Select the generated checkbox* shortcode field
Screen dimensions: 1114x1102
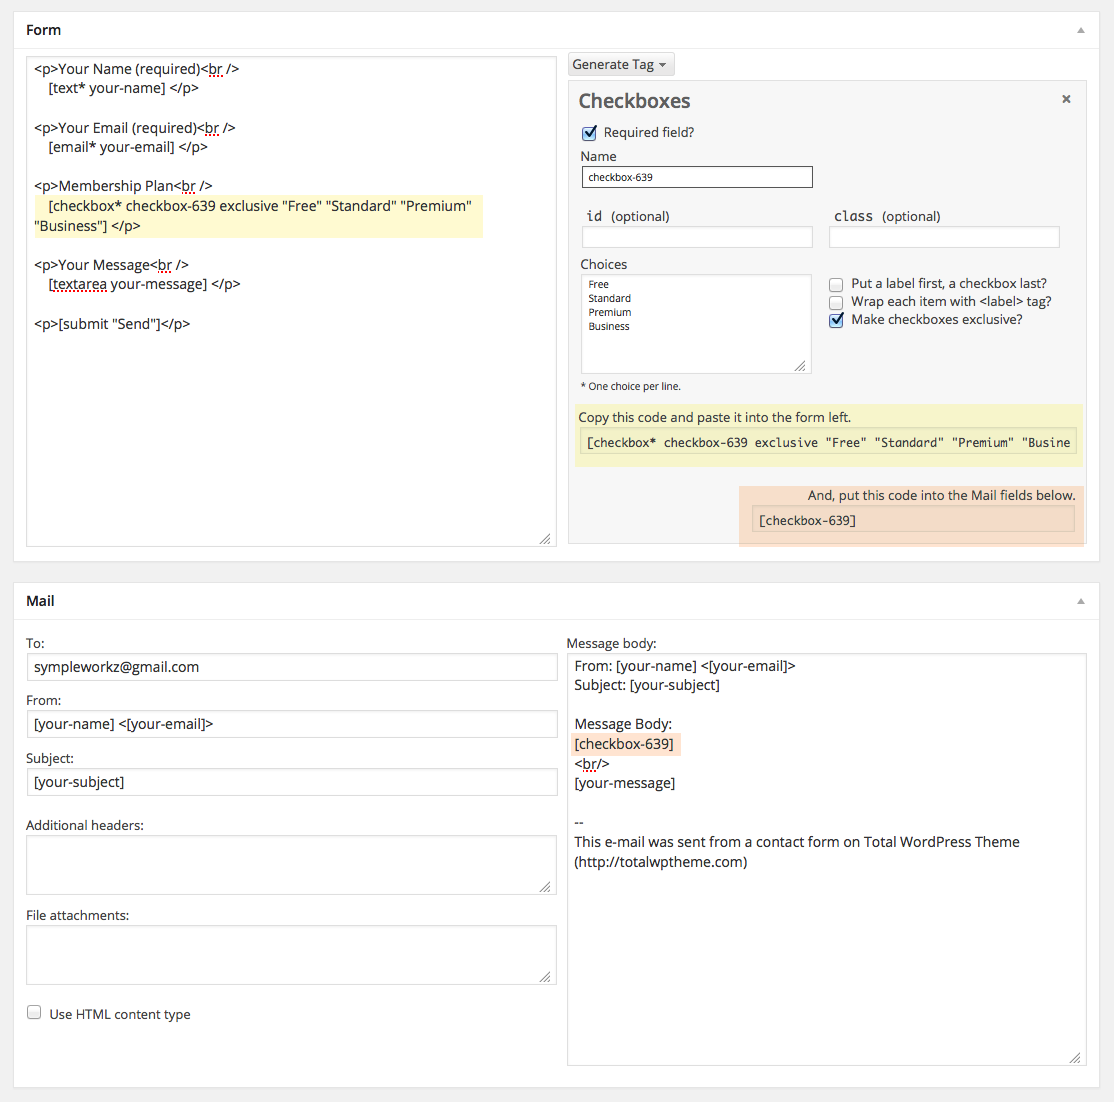pyautogui.click(x=828, y=442)
